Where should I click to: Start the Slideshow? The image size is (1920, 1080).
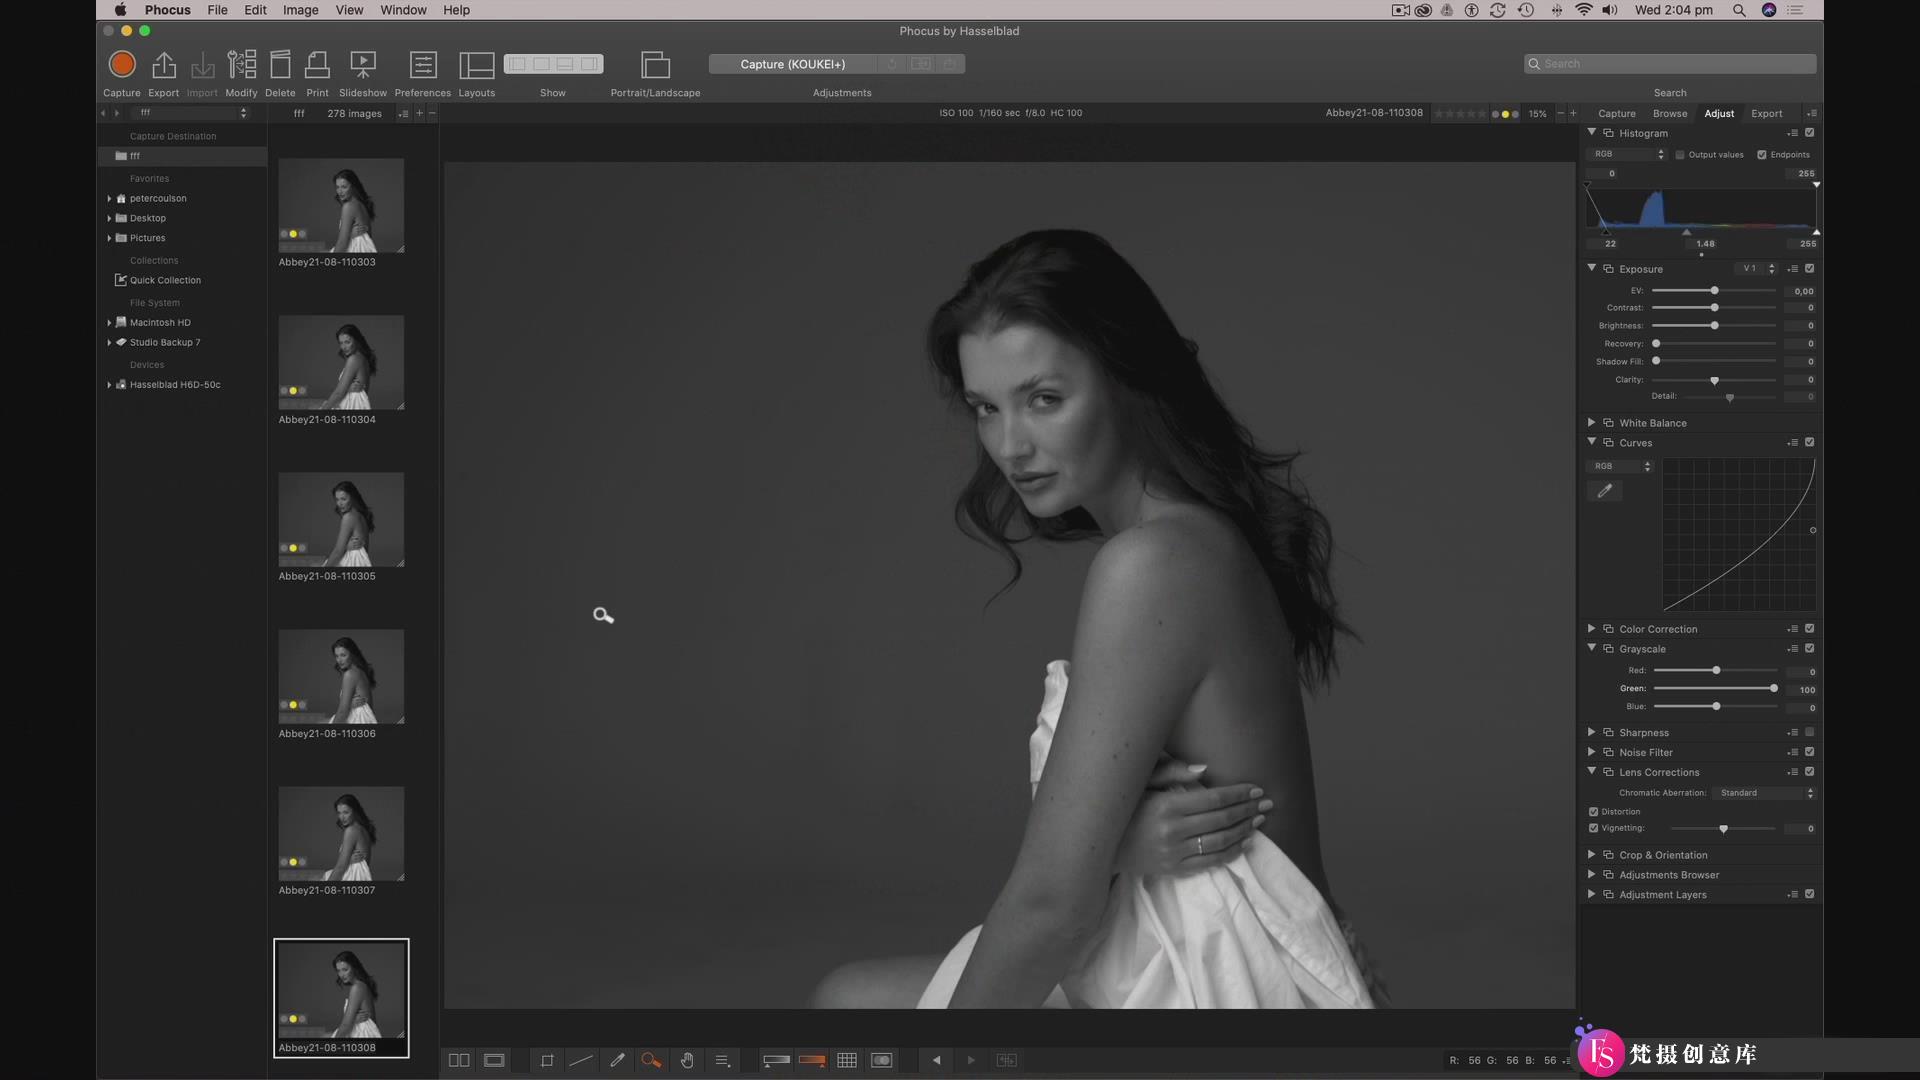[x=363, y=65]
